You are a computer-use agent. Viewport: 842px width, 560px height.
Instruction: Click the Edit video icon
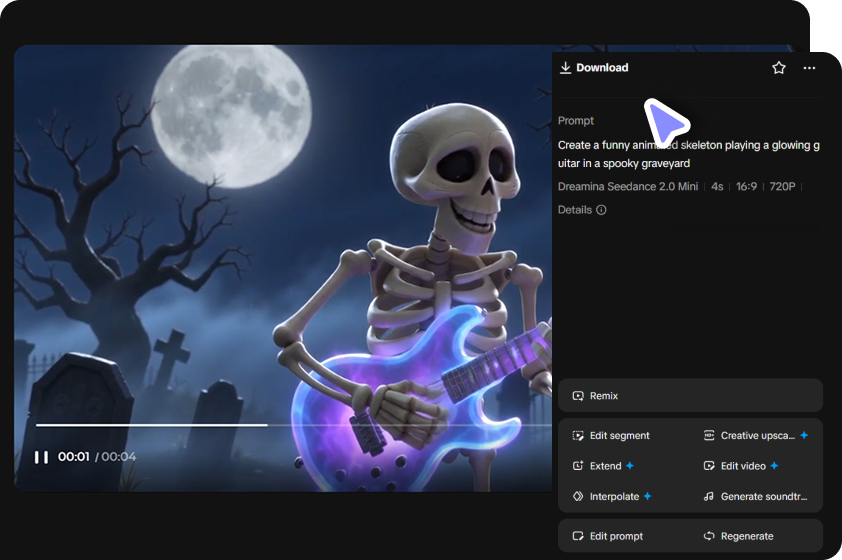tap(709, 466)
